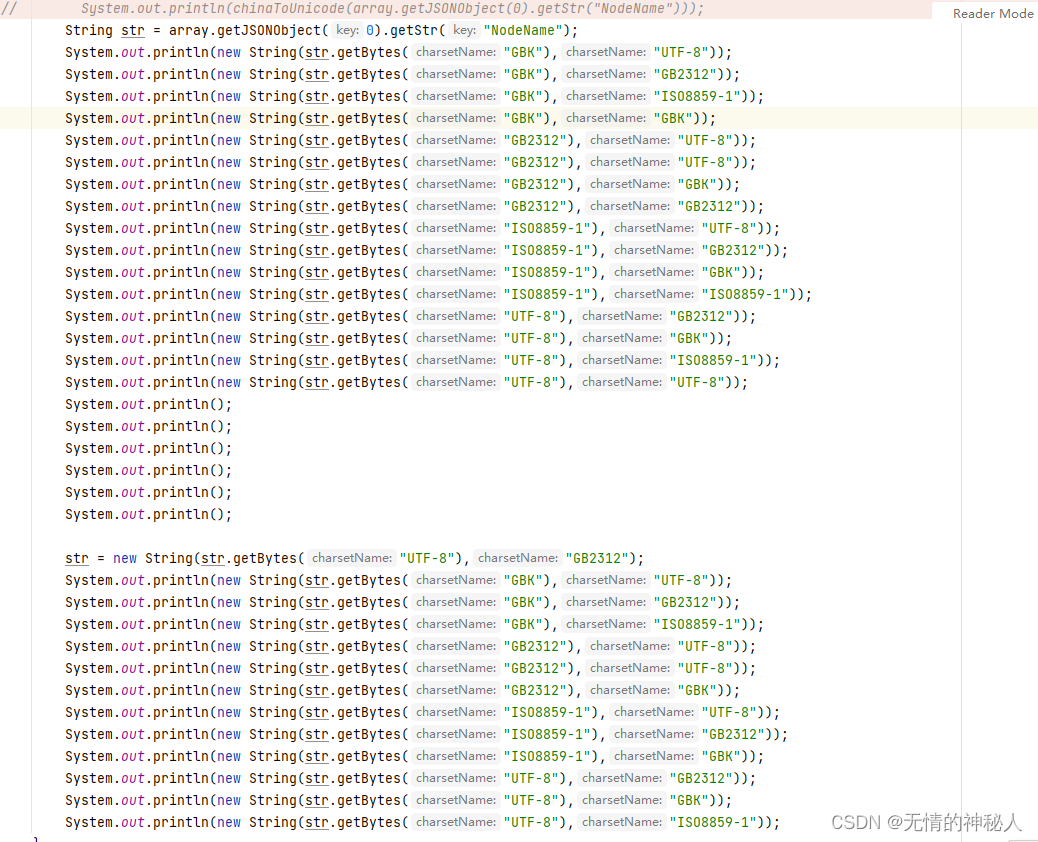The height and width of the screenshot is (842, 1038).
Task: Click a charsetName inline hint label
Action: [x=455, y=52]
